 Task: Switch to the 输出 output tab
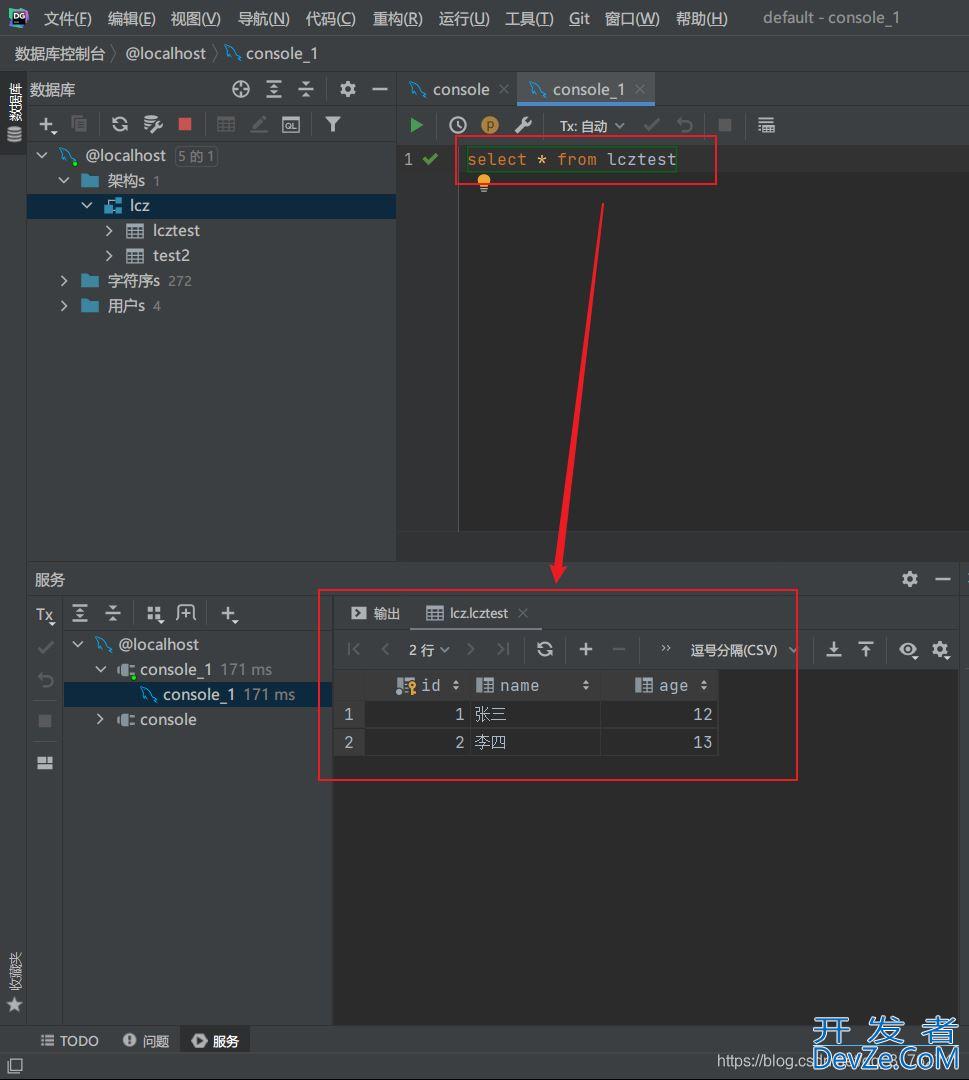(375, 613)
